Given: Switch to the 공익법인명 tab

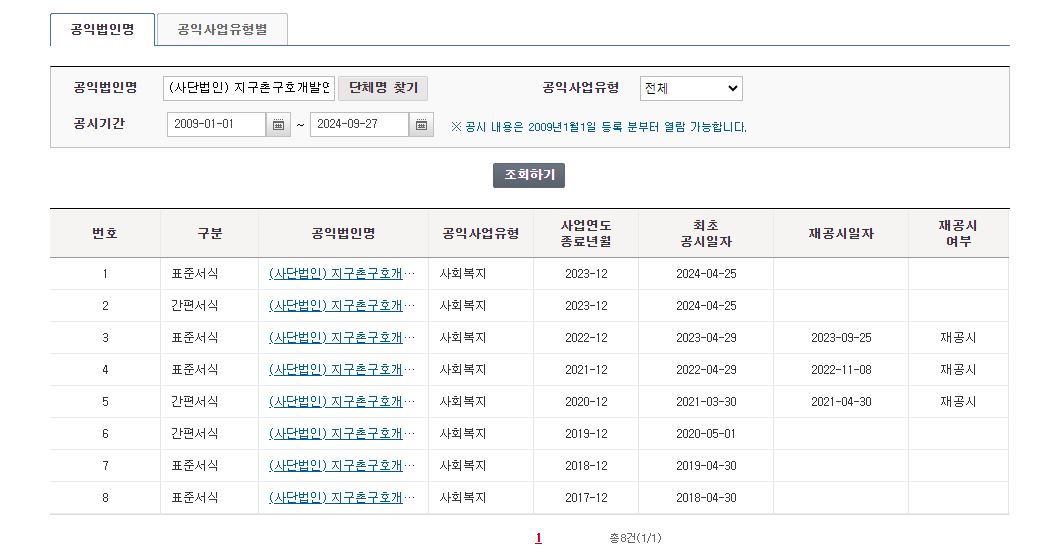Looking at the screenshot, I should [x=103, y=30].
